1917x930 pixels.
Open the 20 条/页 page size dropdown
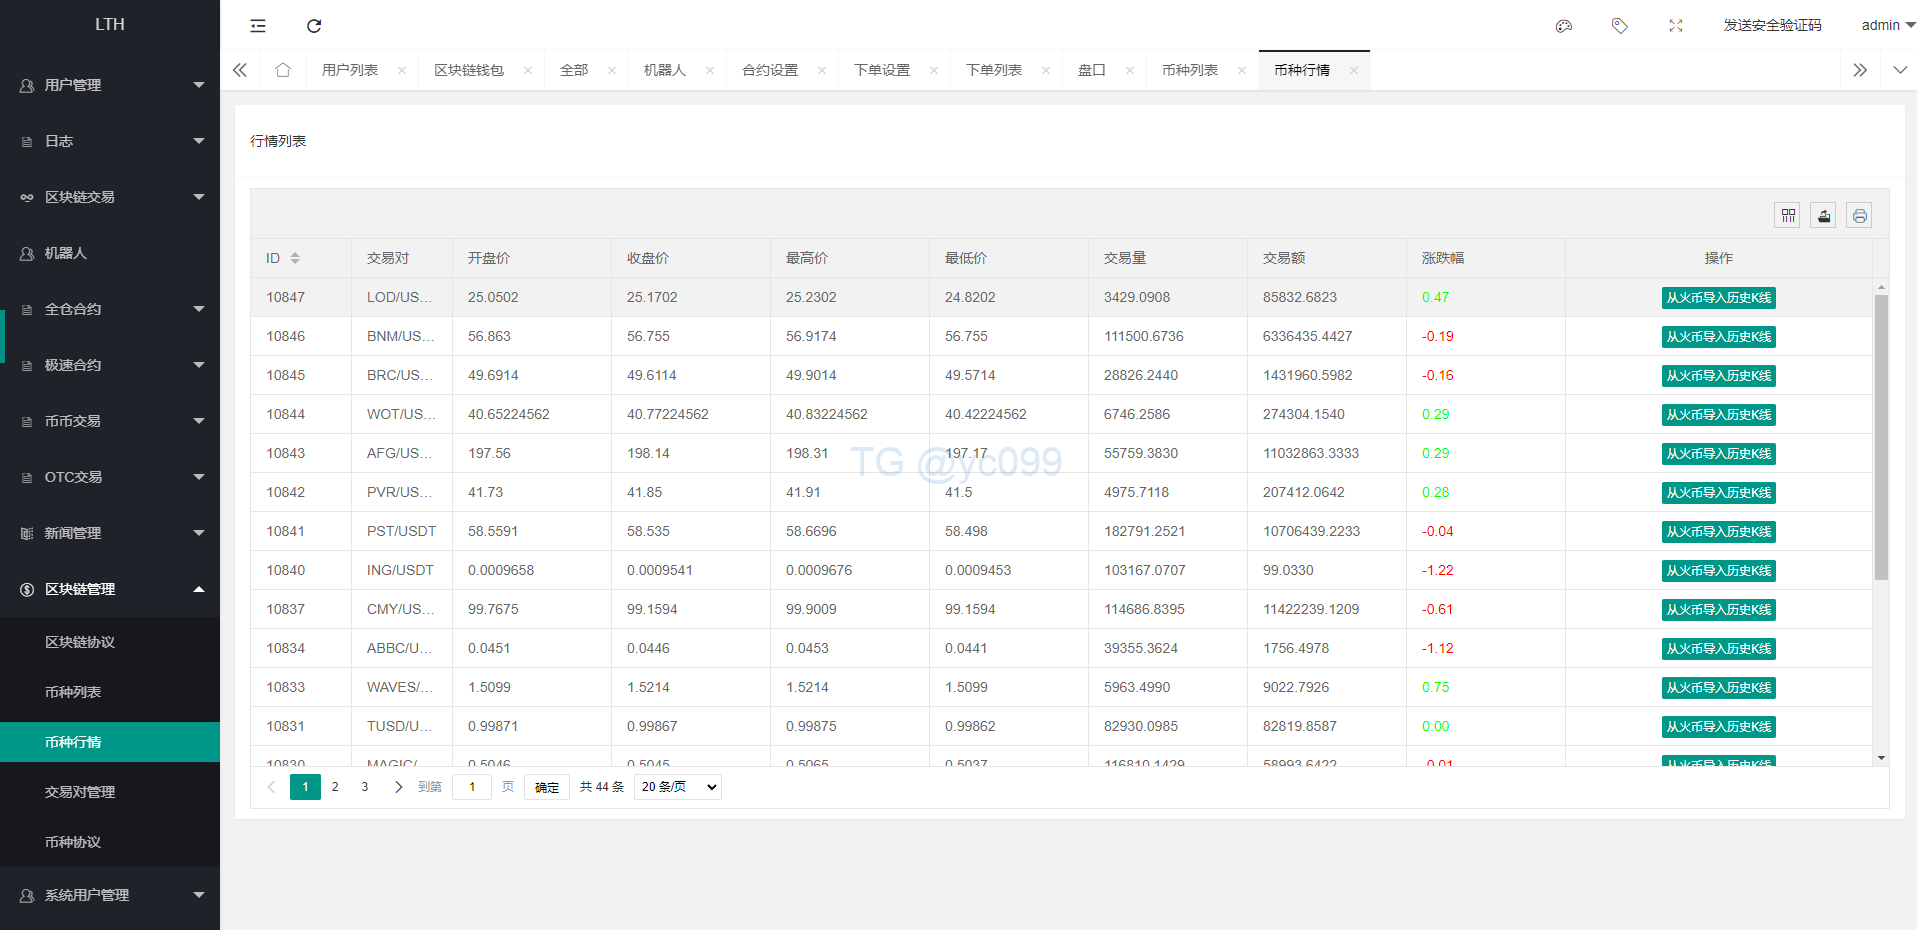click(678, 787)
